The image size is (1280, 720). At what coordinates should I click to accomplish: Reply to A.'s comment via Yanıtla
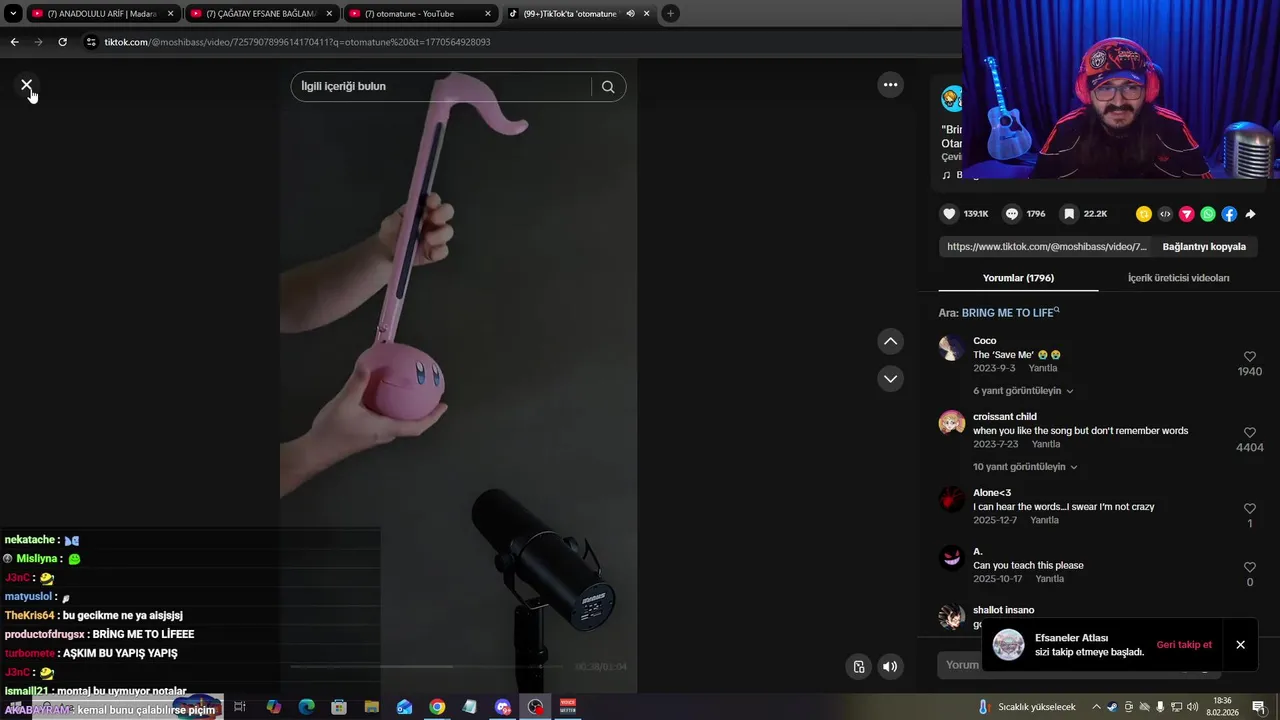pyautogui.click(x=1050, y=579)
